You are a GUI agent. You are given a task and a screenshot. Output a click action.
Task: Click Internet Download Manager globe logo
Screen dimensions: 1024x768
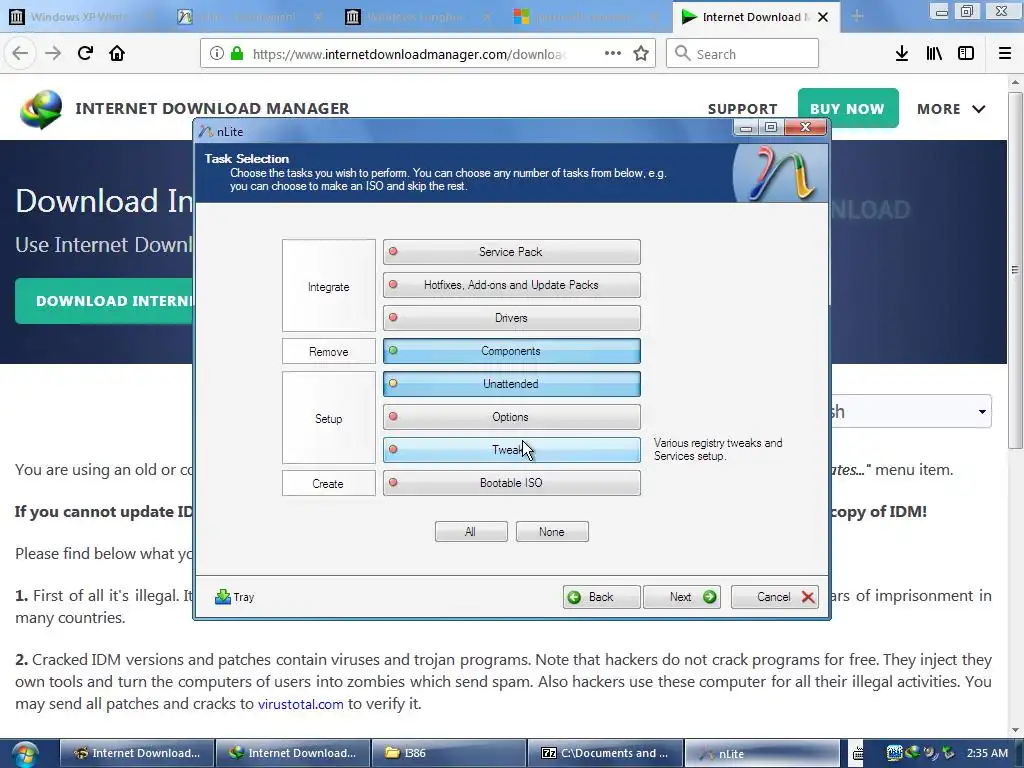tap(40, 109)
